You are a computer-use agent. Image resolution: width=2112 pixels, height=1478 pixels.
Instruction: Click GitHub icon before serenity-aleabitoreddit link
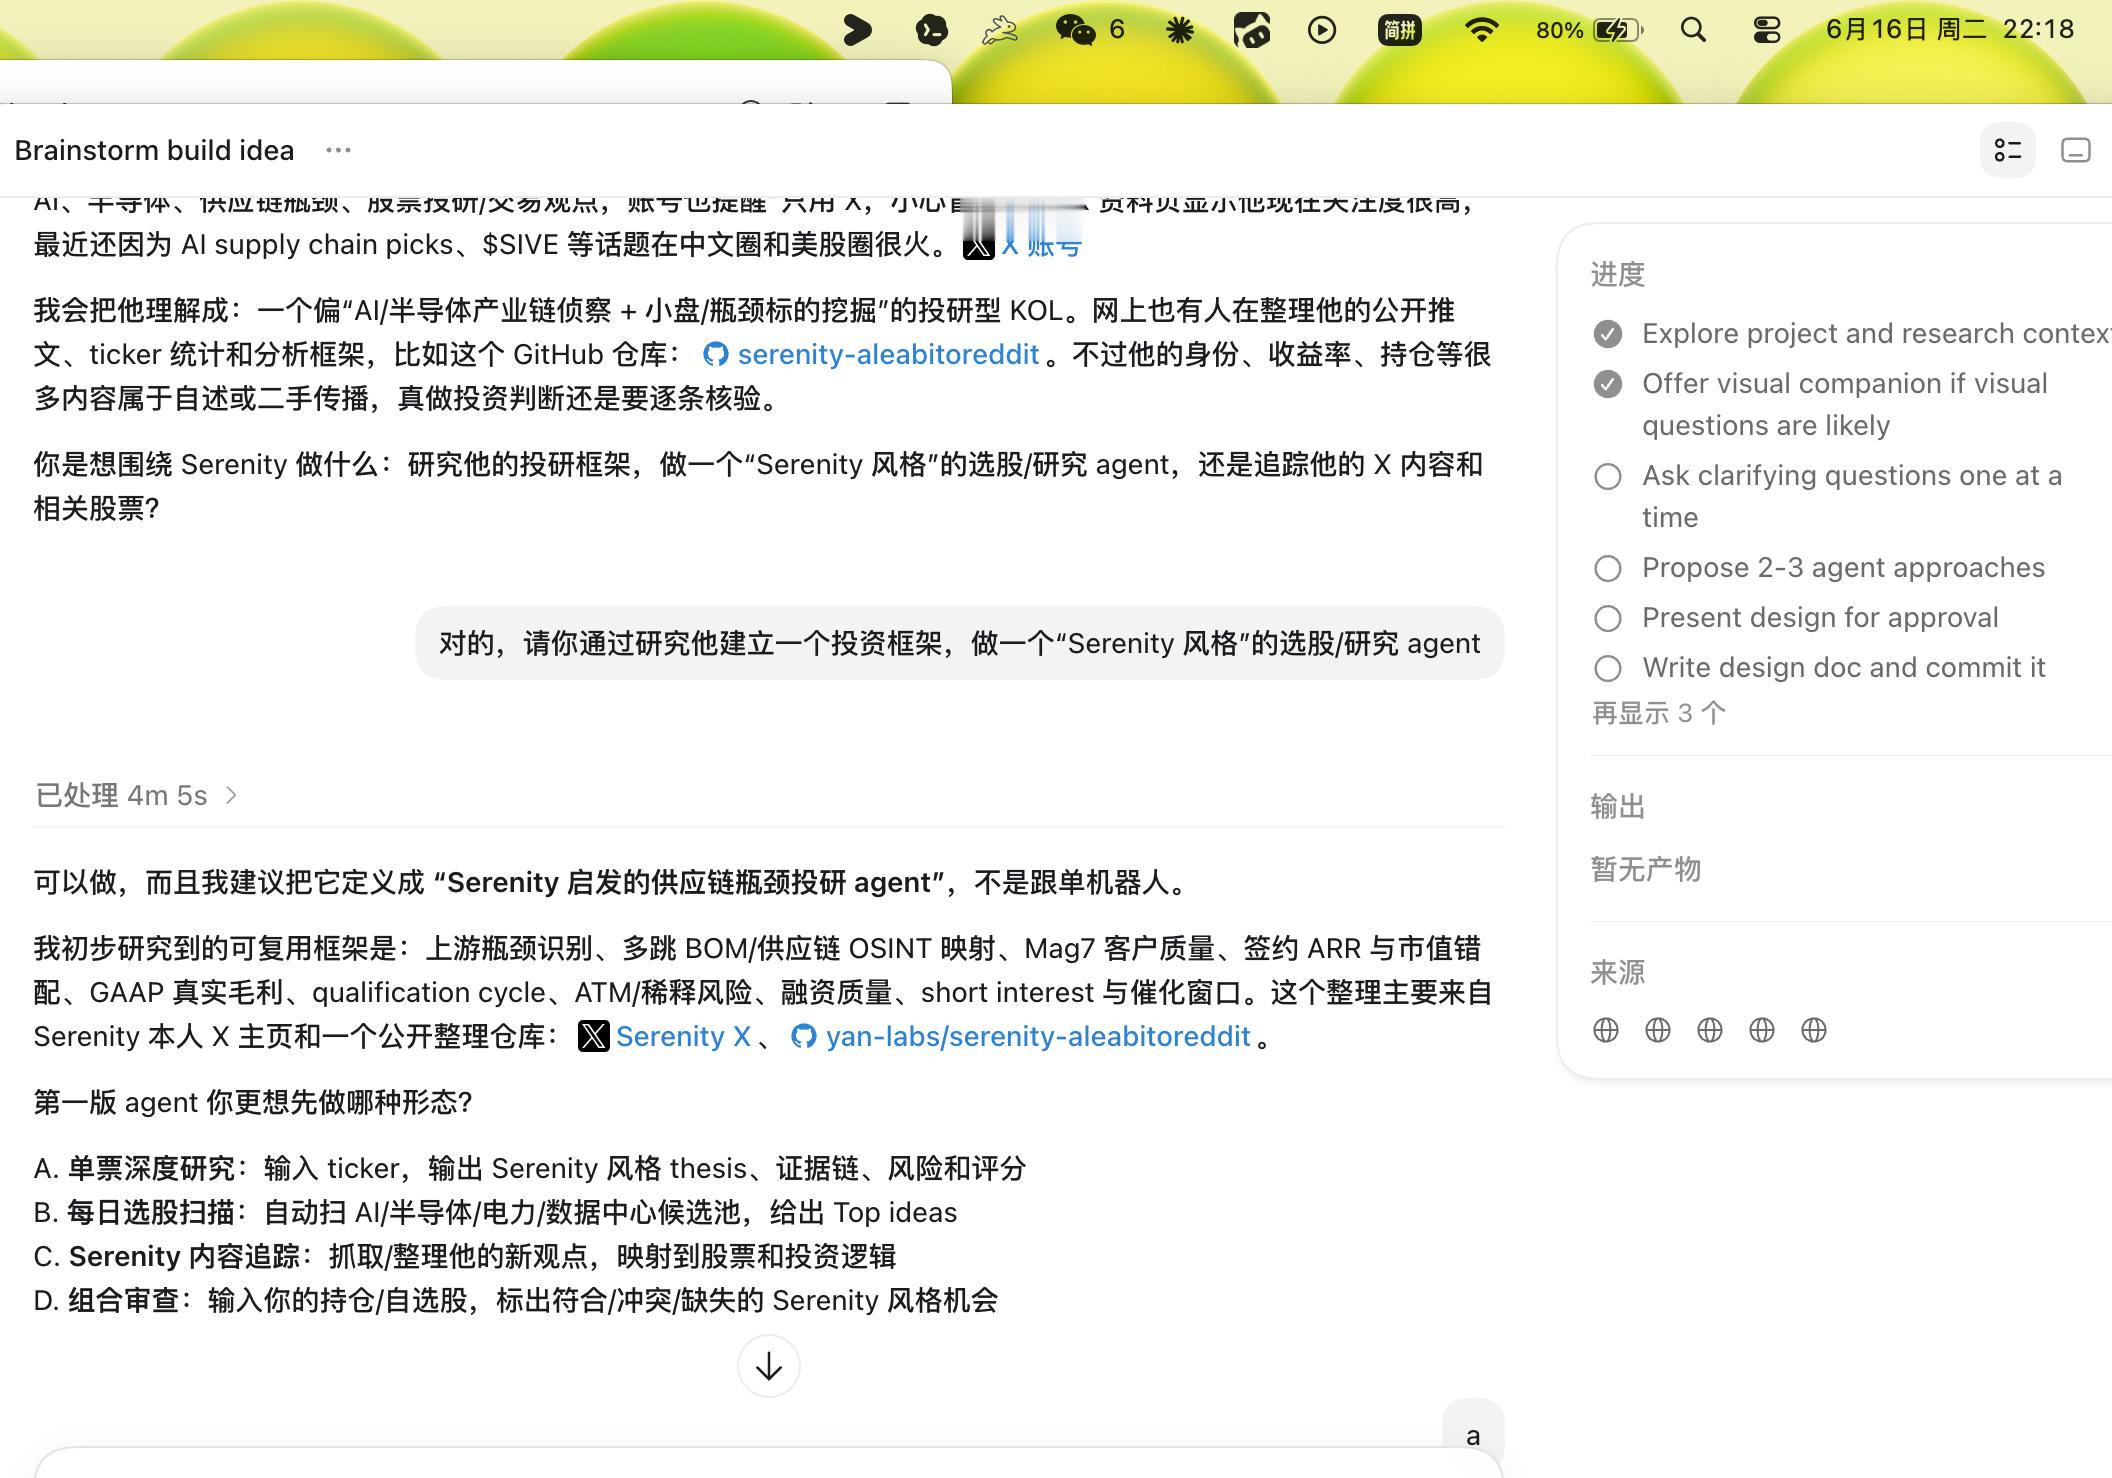tap(715, 354)
